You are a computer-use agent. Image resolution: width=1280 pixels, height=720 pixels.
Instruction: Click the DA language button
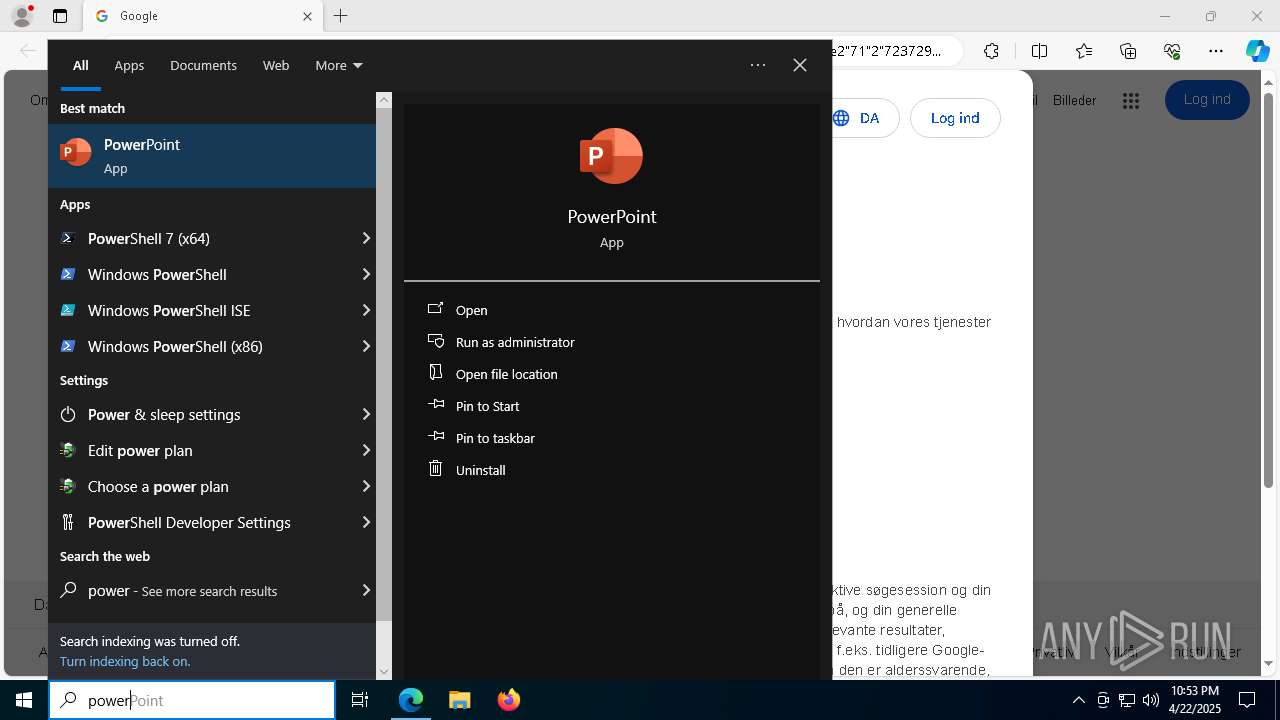(864, 118)
